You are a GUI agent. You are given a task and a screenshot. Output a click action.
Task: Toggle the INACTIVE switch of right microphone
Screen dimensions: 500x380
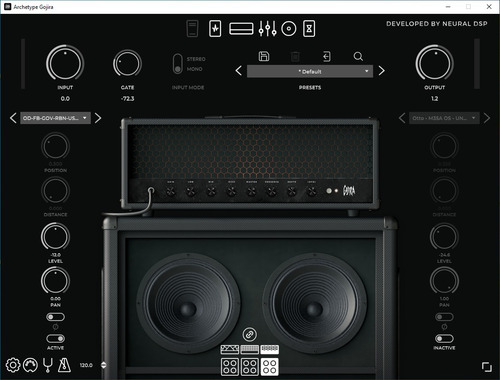[444, 339]
